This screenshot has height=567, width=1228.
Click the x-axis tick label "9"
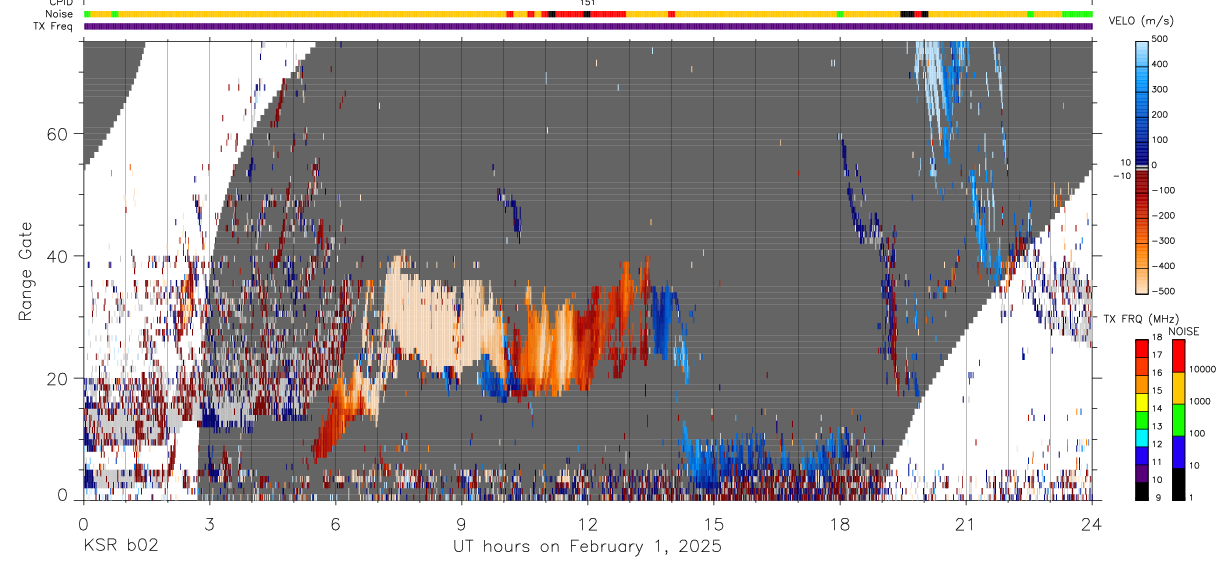pyautogui.click(x=461, y=523)
